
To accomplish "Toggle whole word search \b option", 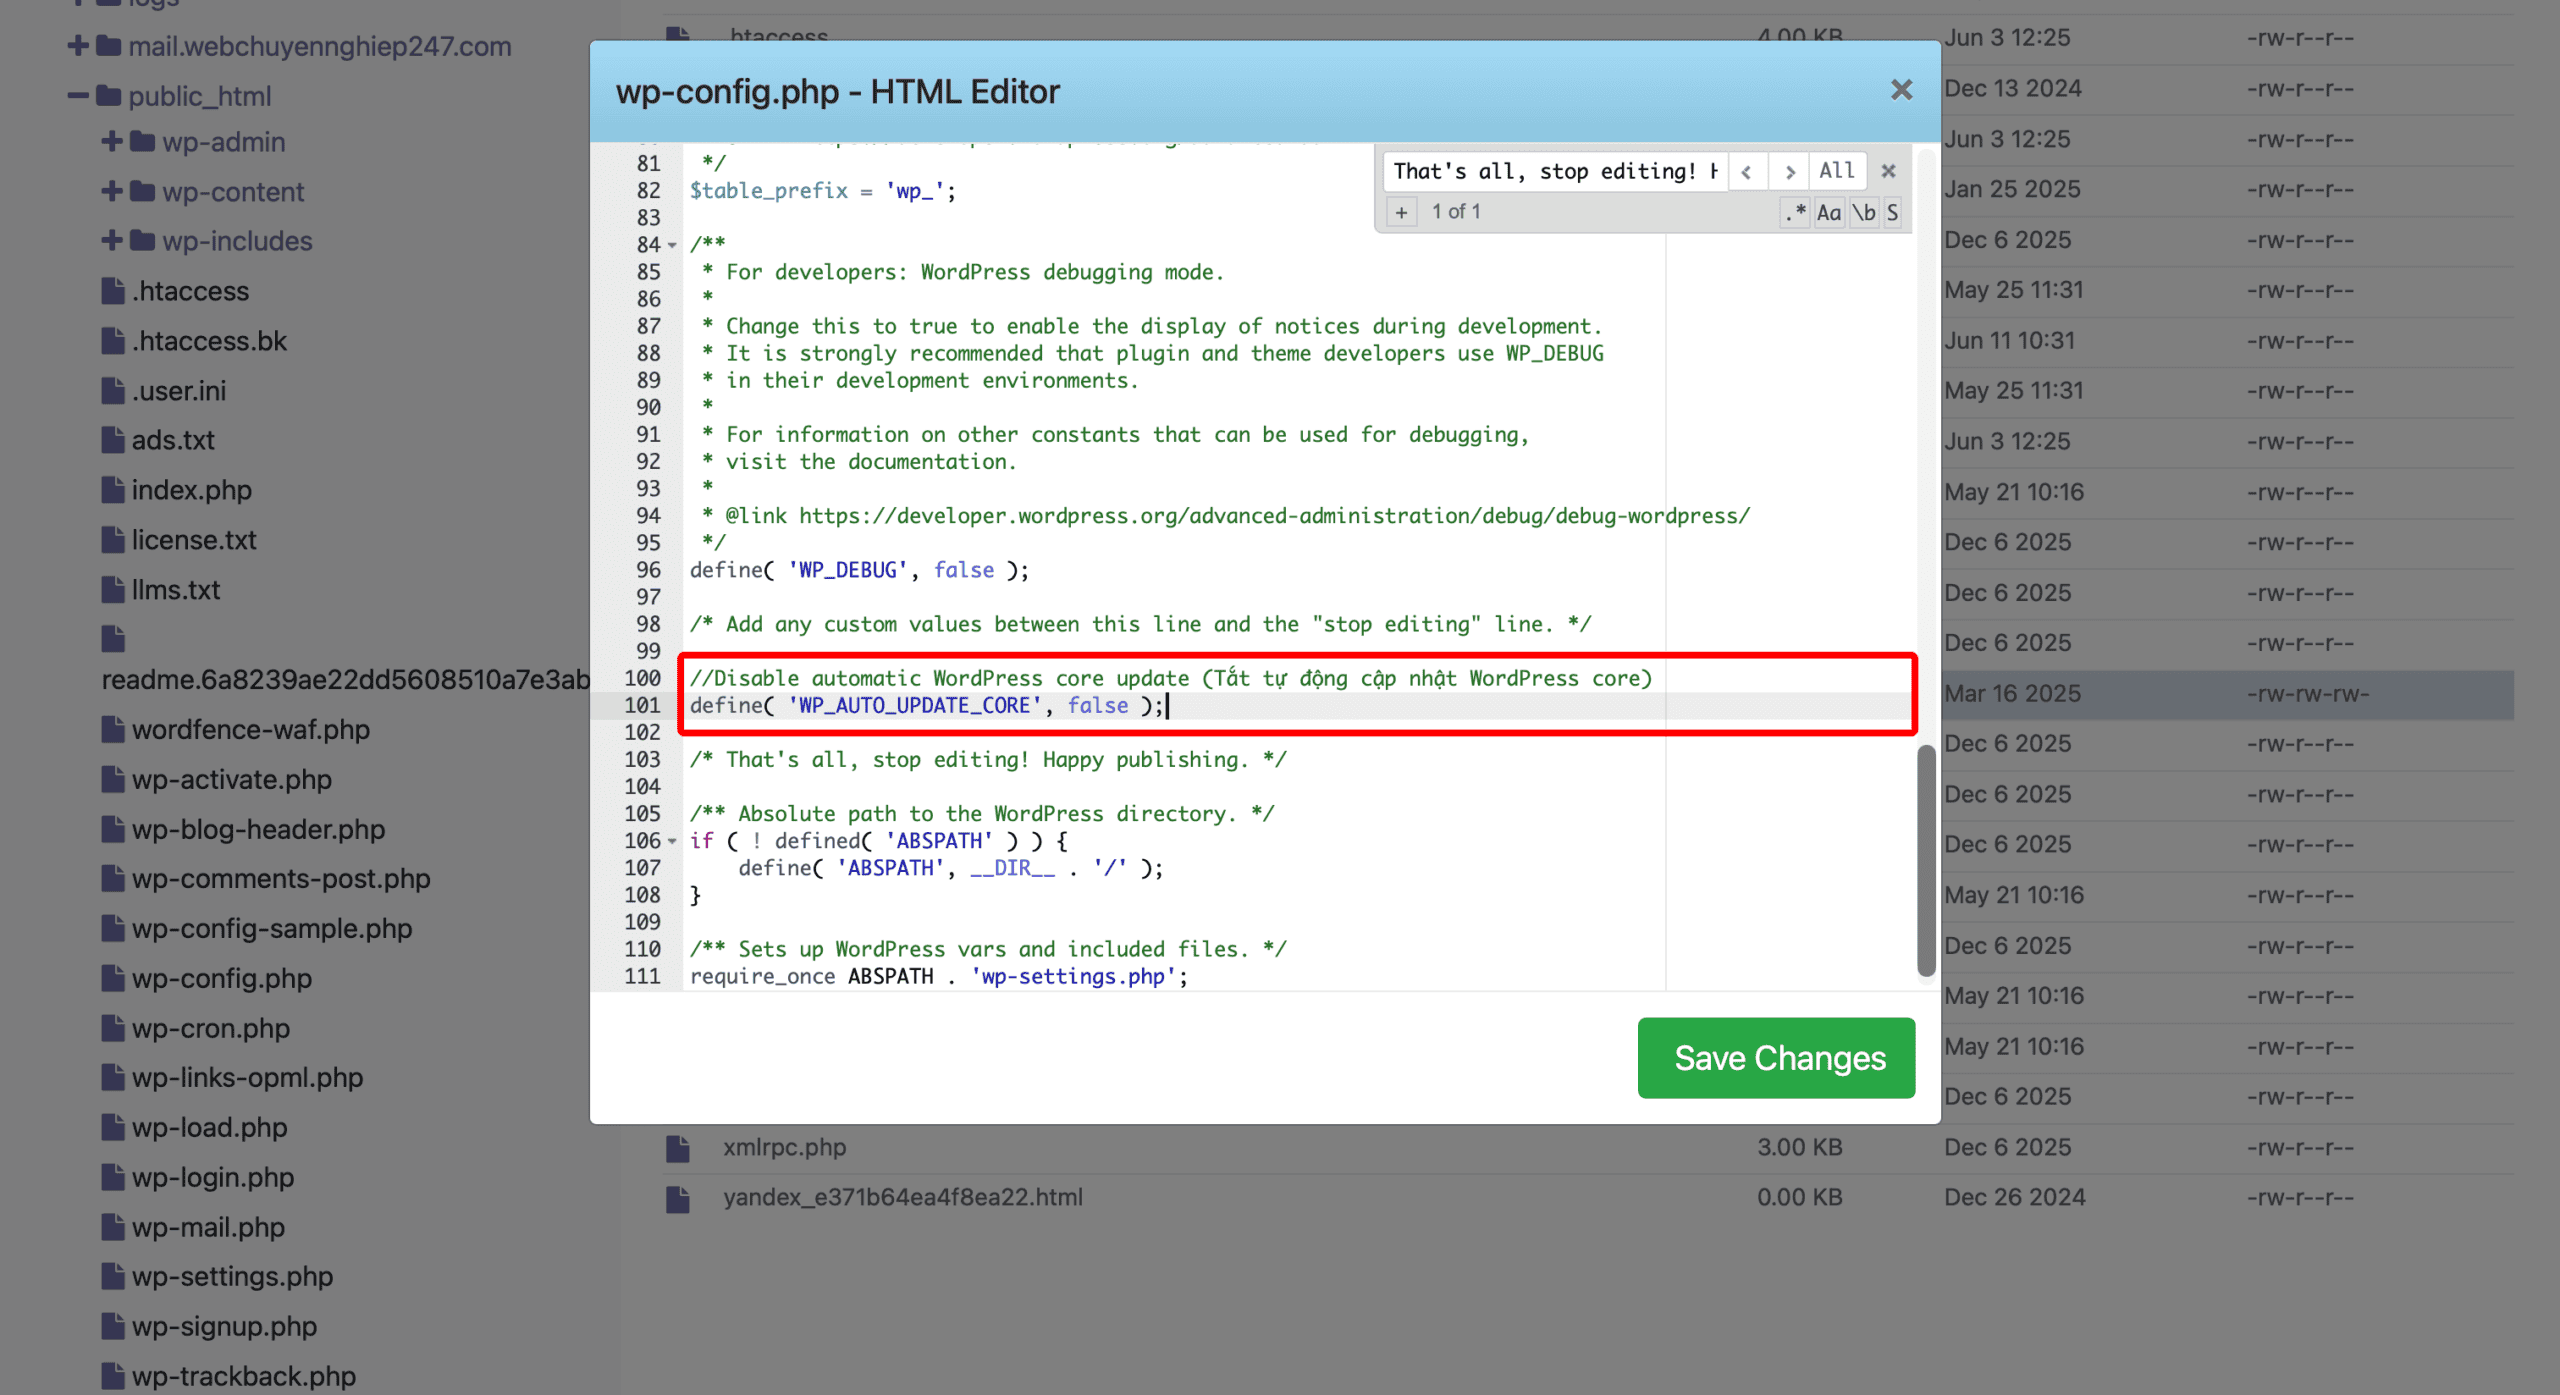I will [1864, 212].
